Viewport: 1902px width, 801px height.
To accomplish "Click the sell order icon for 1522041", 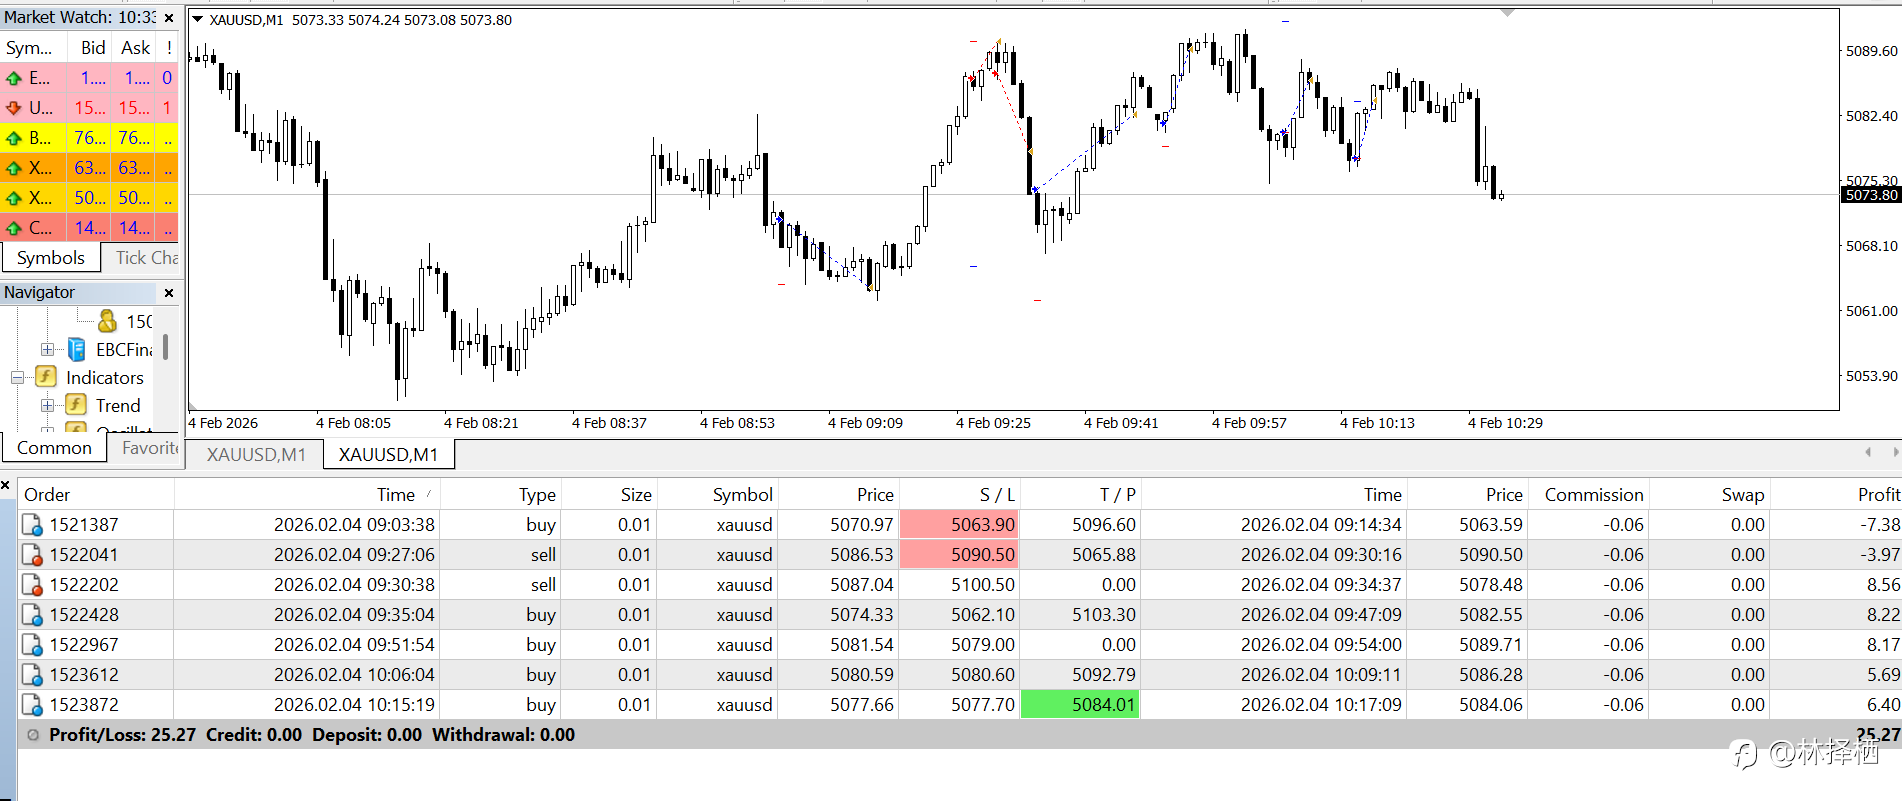I will click(x=32, y=555).
